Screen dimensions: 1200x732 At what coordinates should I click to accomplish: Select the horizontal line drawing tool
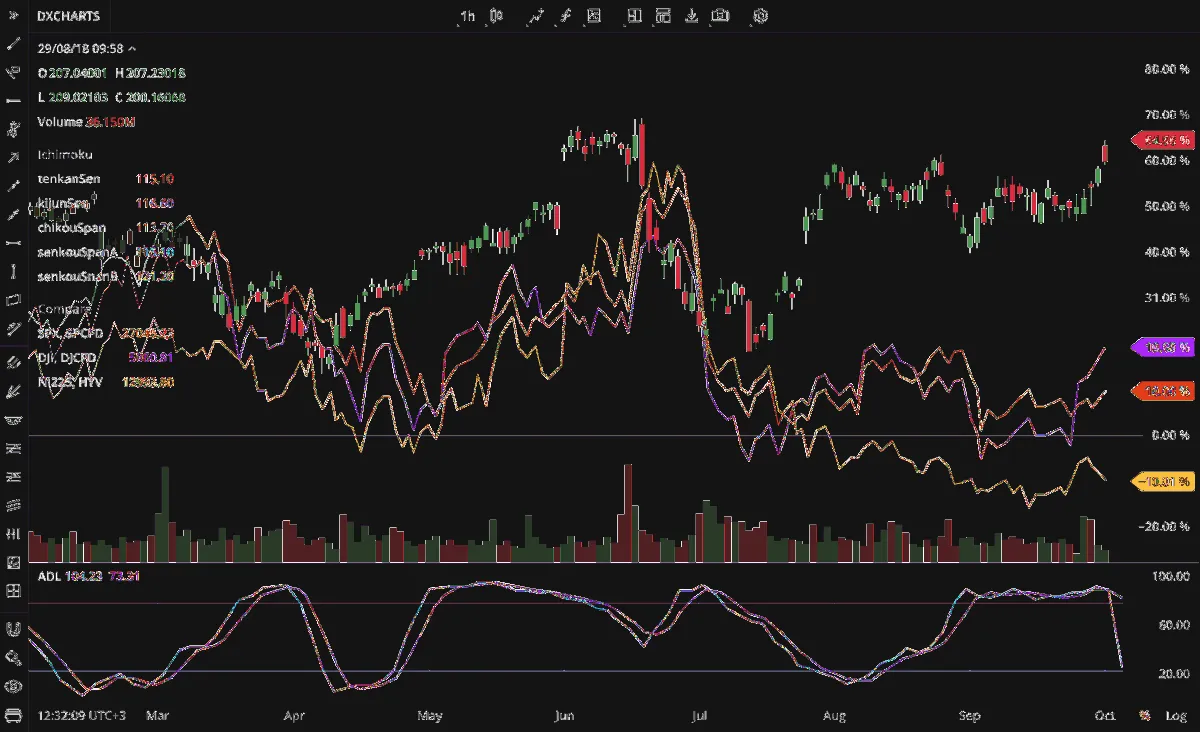tap(13, 101)
